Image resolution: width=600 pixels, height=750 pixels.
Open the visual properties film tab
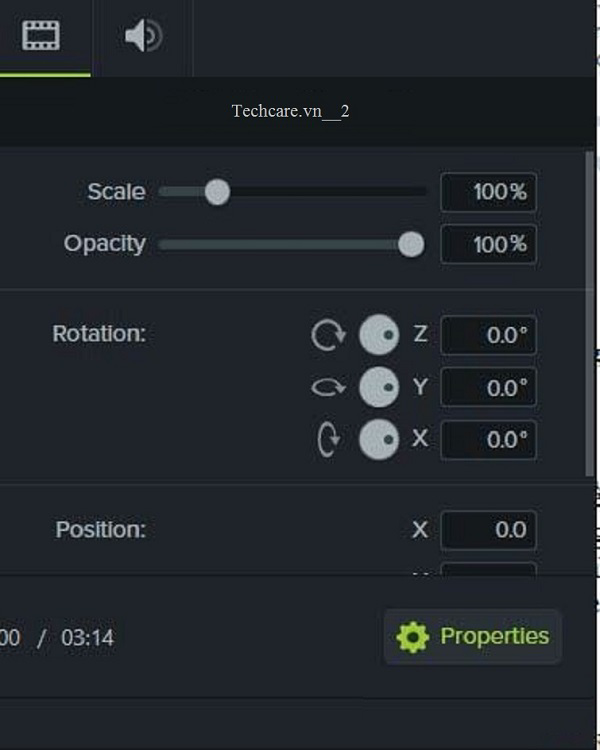click(x=41, y=36)
